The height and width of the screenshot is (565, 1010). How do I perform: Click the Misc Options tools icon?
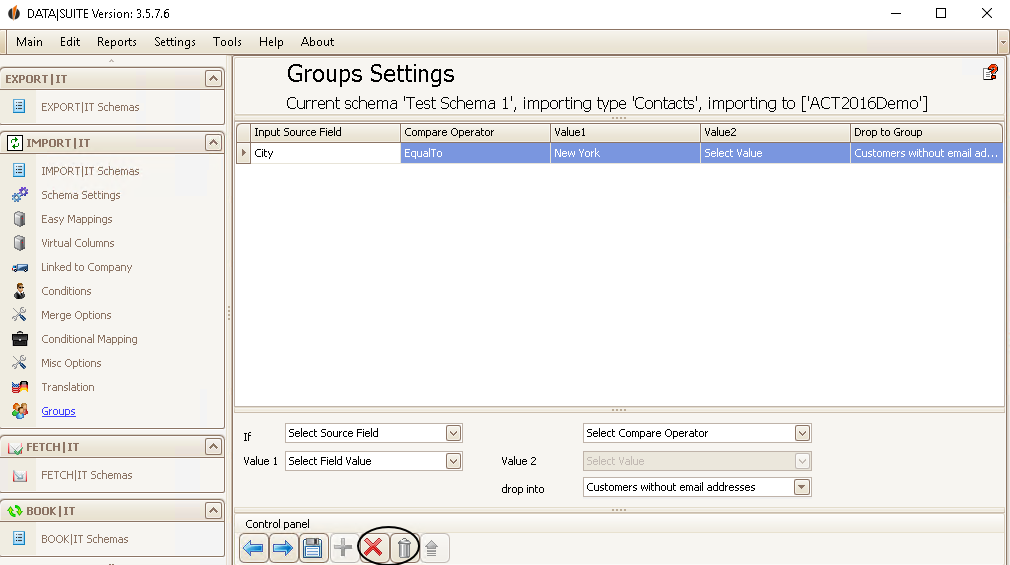[19, 362]
